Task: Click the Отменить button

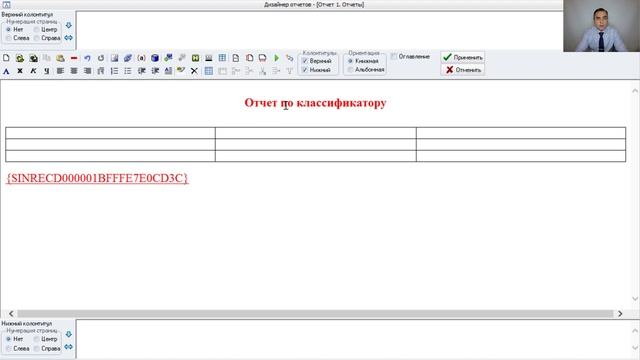Action: point(462,70)
